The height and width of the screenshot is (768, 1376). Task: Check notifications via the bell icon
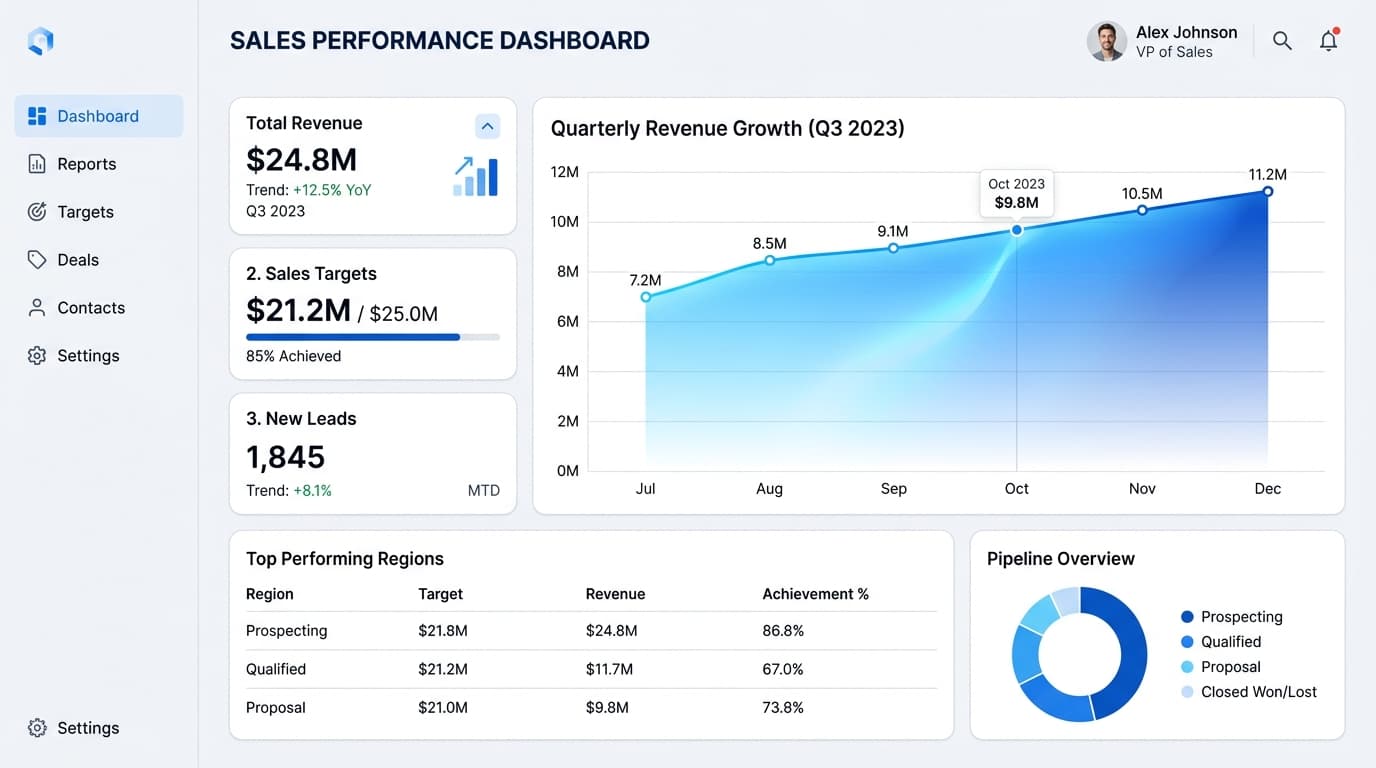[x=1329, y=40]
